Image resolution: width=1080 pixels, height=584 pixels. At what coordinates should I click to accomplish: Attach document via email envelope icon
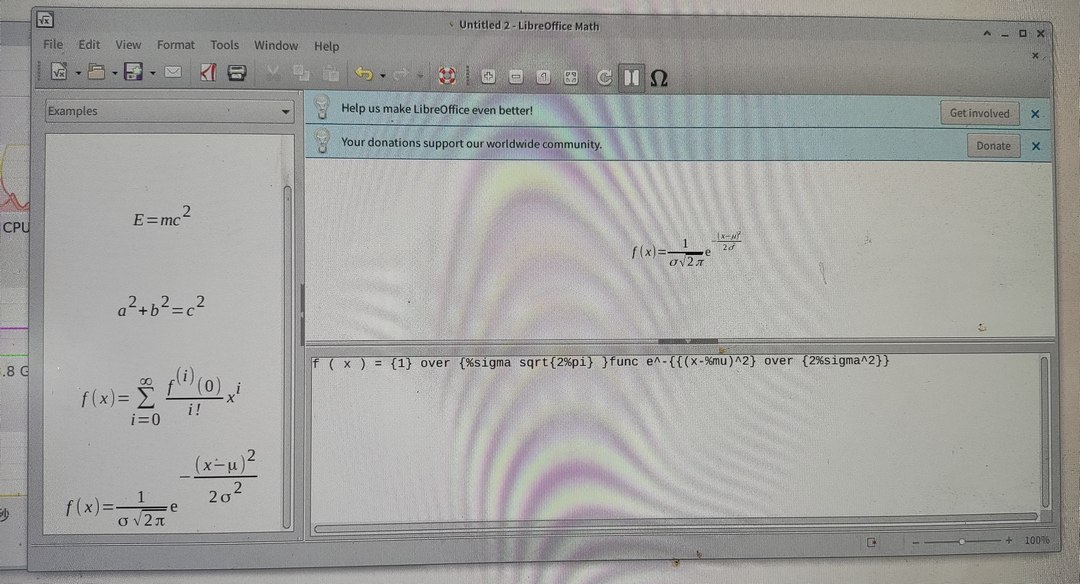tap(174, 72)
